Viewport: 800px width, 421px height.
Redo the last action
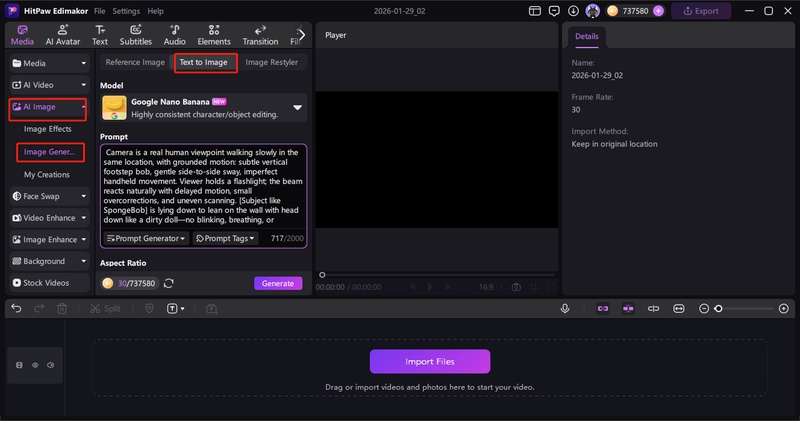(x=39, y=309)
